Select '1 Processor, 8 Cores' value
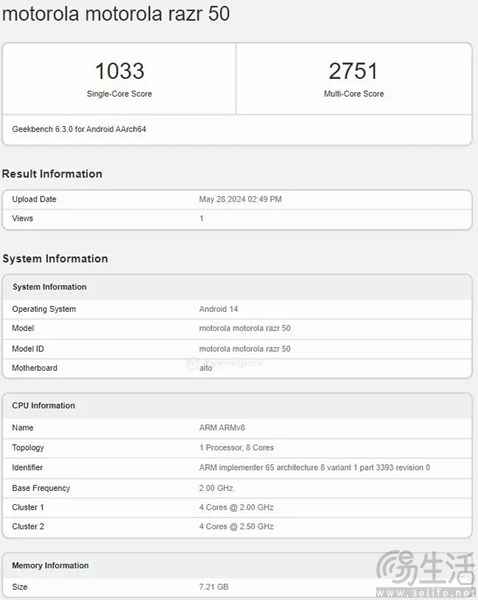Viewport: 478px width, 600px height. click(237, 447)
